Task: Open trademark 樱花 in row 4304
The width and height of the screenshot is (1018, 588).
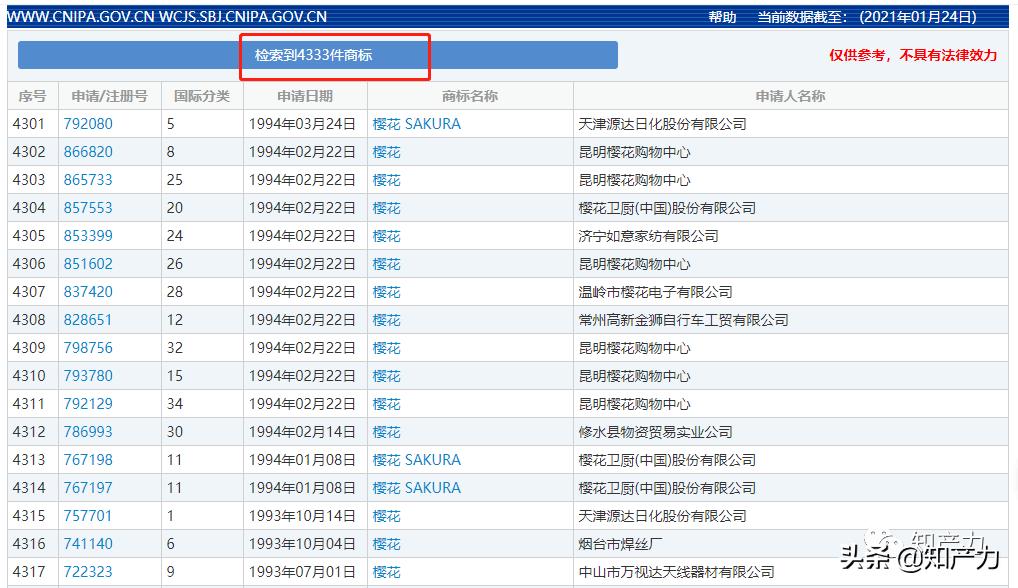Action: tap(386, 208)
